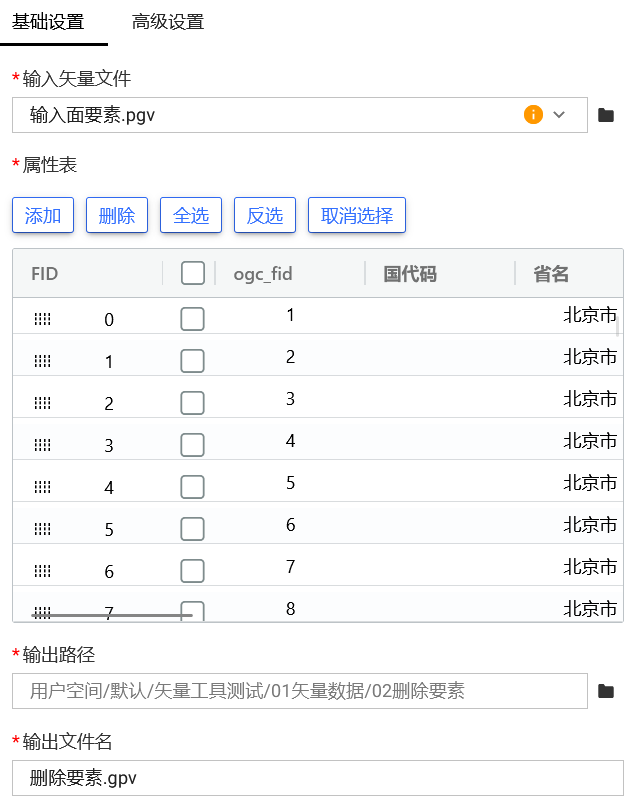This screenshot has height=808, width=638.
Task: Click drag handle icon for FID 6 row
Action: point(42,571)
